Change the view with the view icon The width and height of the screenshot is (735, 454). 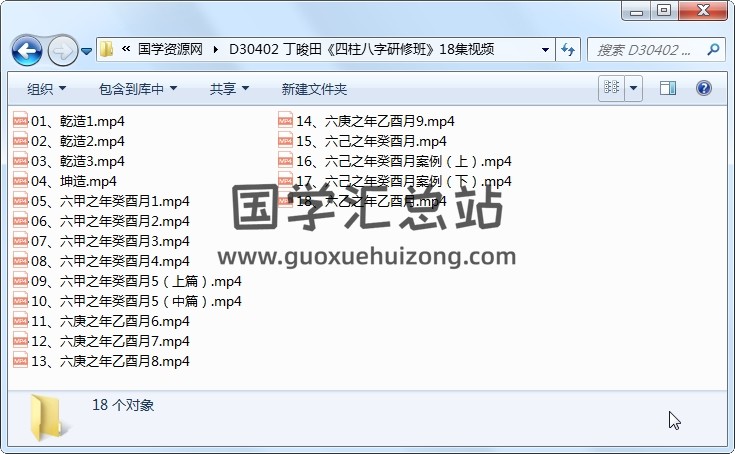click(611, 88)
